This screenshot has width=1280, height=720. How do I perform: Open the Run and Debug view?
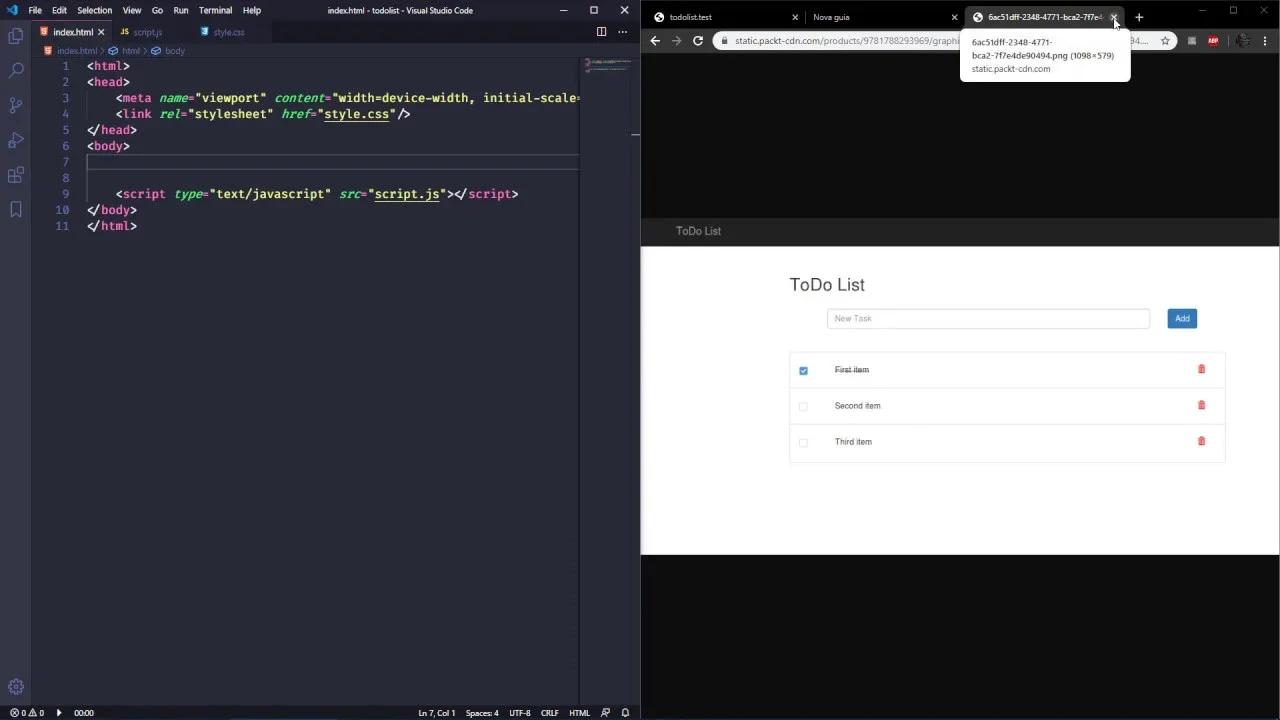click(x=16, y=140)
